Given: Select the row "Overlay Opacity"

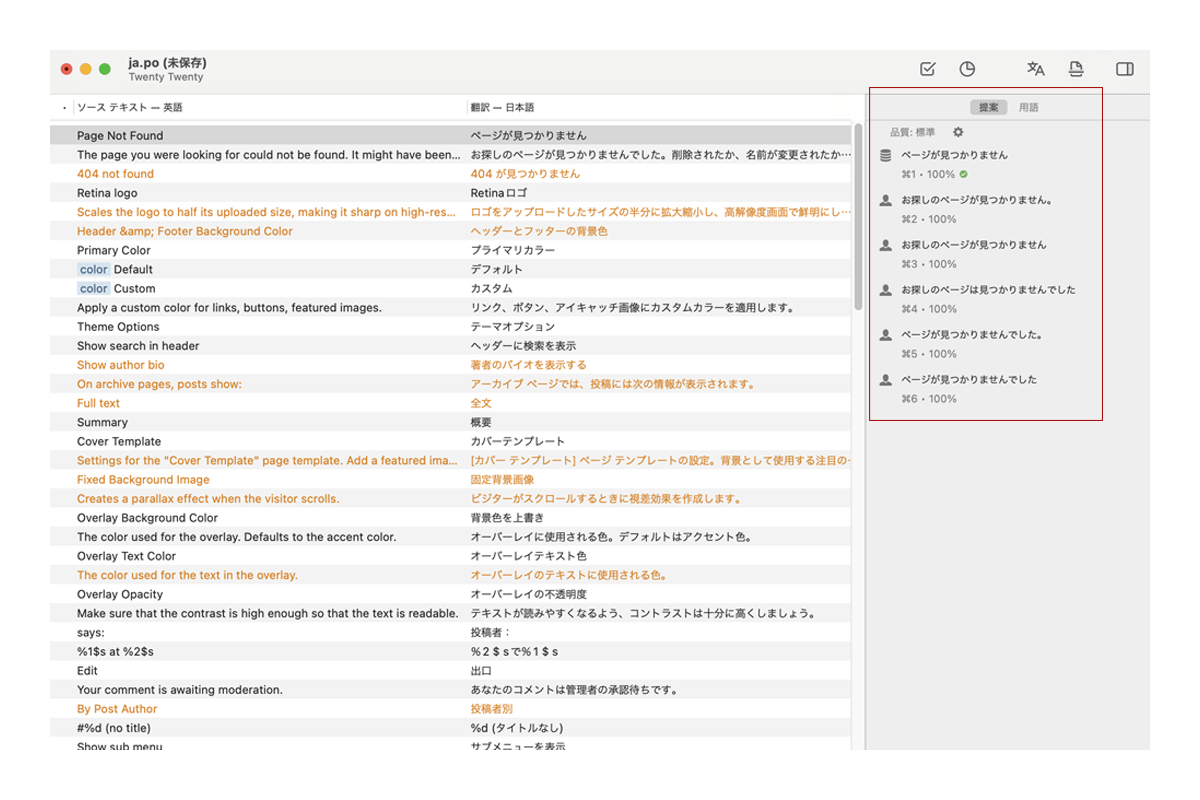Looking at the screenshot, I should pos(451,594).
